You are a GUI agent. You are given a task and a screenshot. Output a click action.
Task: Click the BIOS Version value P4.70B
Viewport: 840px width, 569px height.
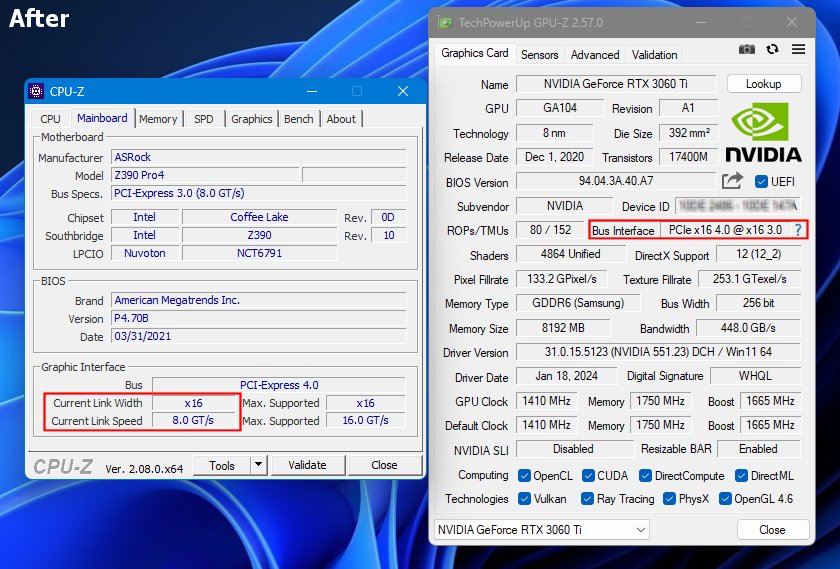pos(259,318)
